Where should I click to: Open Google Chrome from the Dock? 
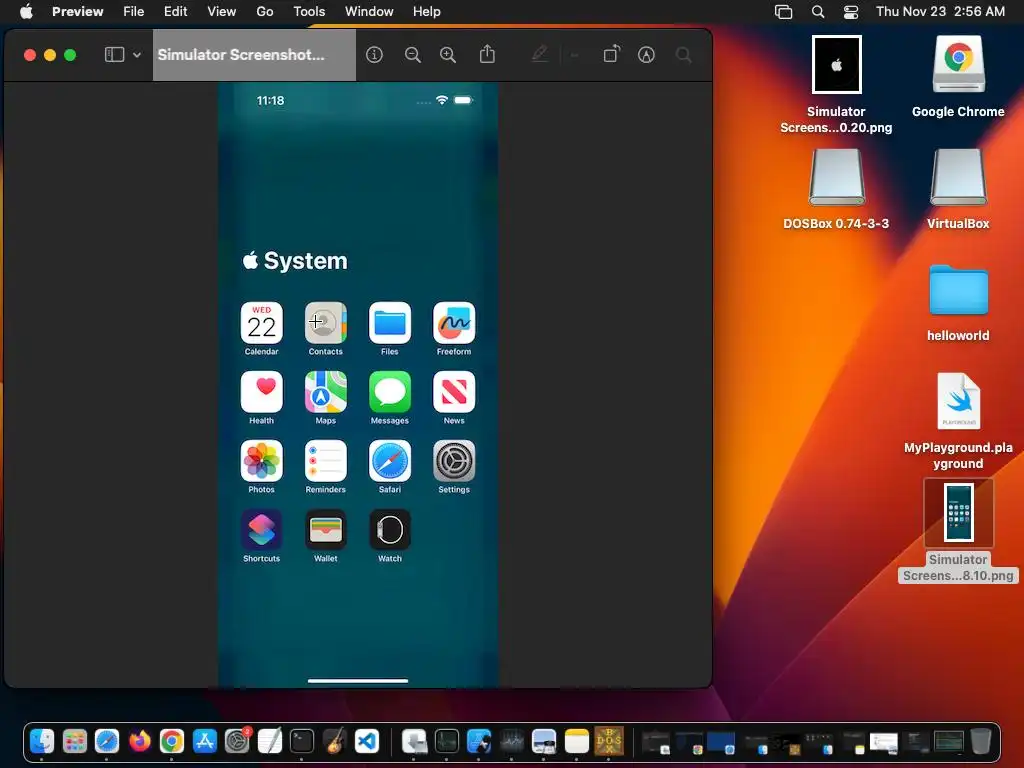(x=172, y=741)
